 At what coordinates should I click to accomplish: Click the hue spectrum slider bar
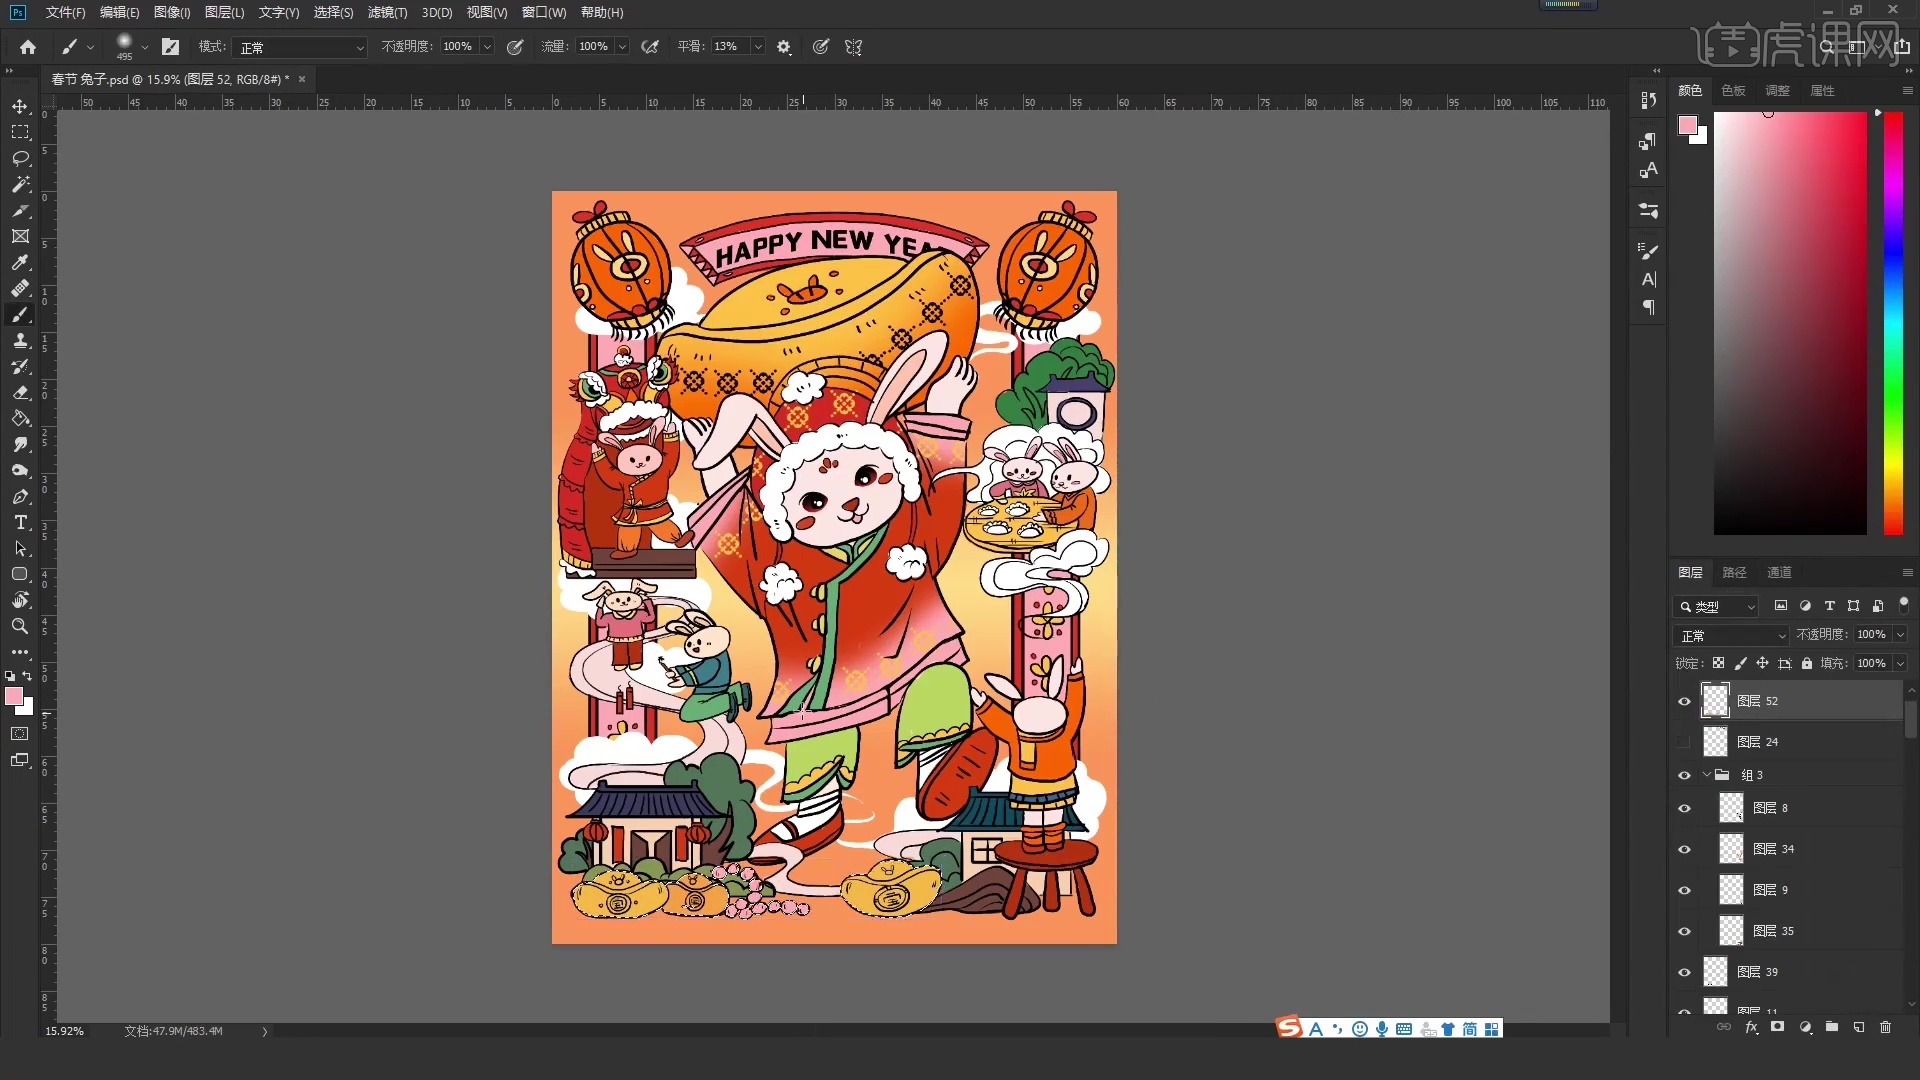(x=1893, y=323)
